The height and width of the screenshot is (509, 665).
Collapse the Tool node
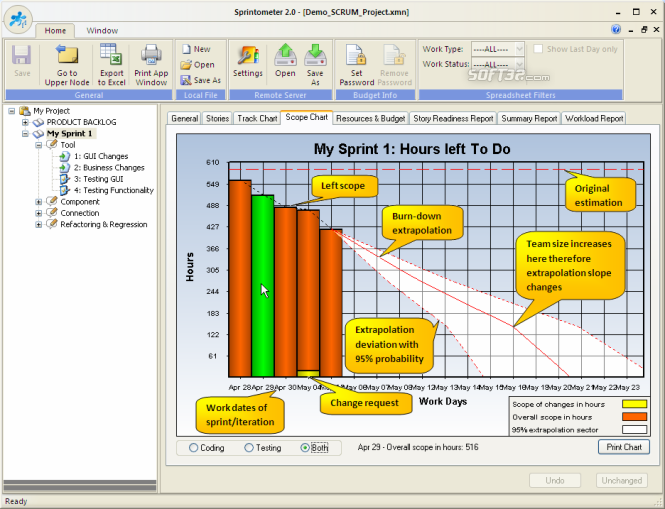39,145
